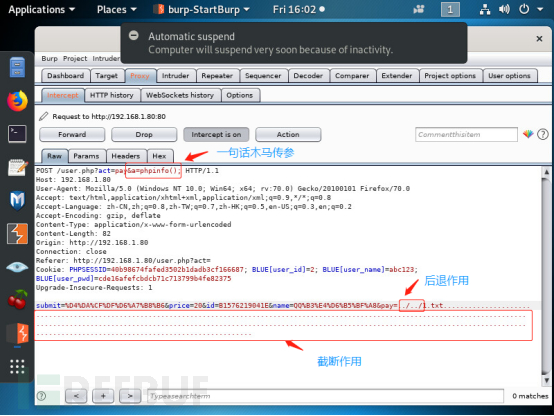Open the Maltego icon in dock
The width and height of the screenshot is (554, 416).
(x=17, y=200)
